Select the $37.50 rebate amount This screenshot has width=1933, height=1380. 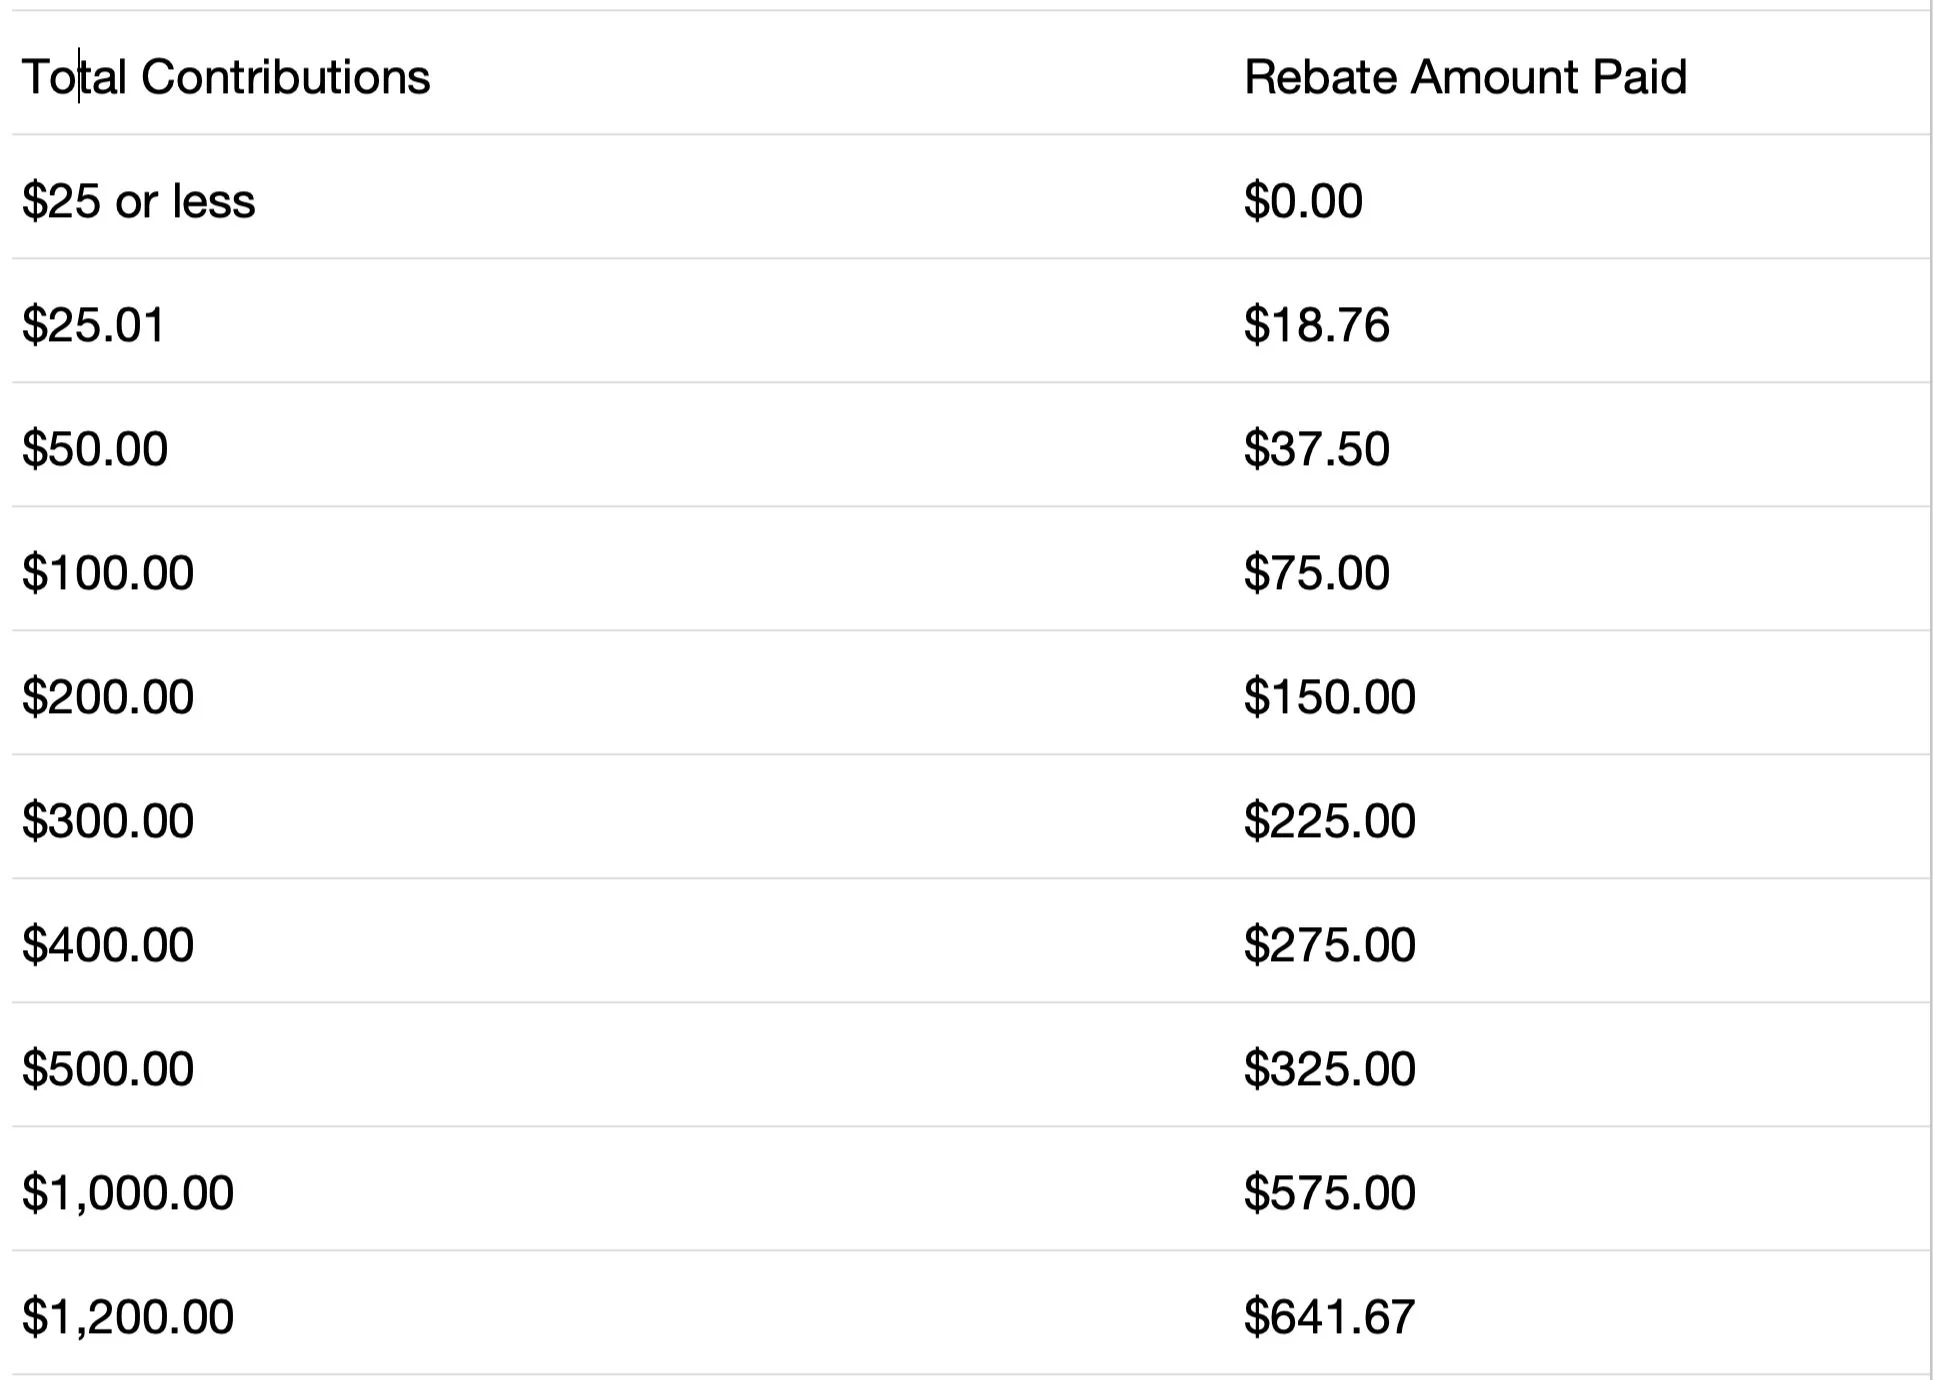1316,449
